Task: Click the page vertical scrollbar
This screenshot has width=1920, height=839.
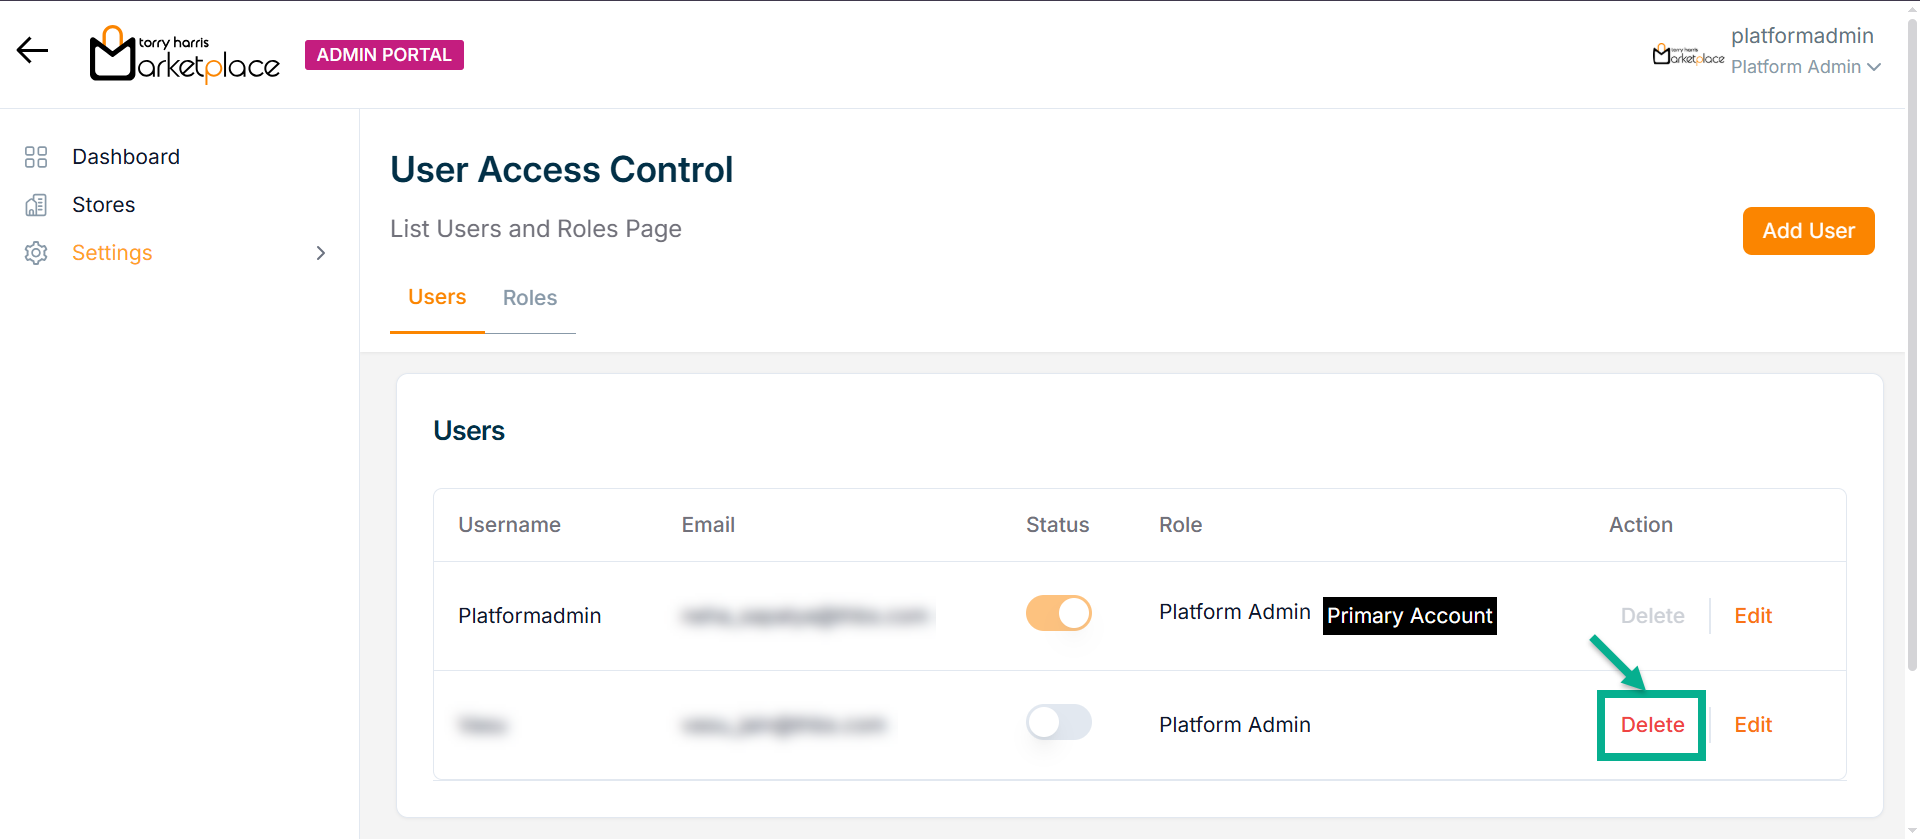Action: tap(1912, 400)
